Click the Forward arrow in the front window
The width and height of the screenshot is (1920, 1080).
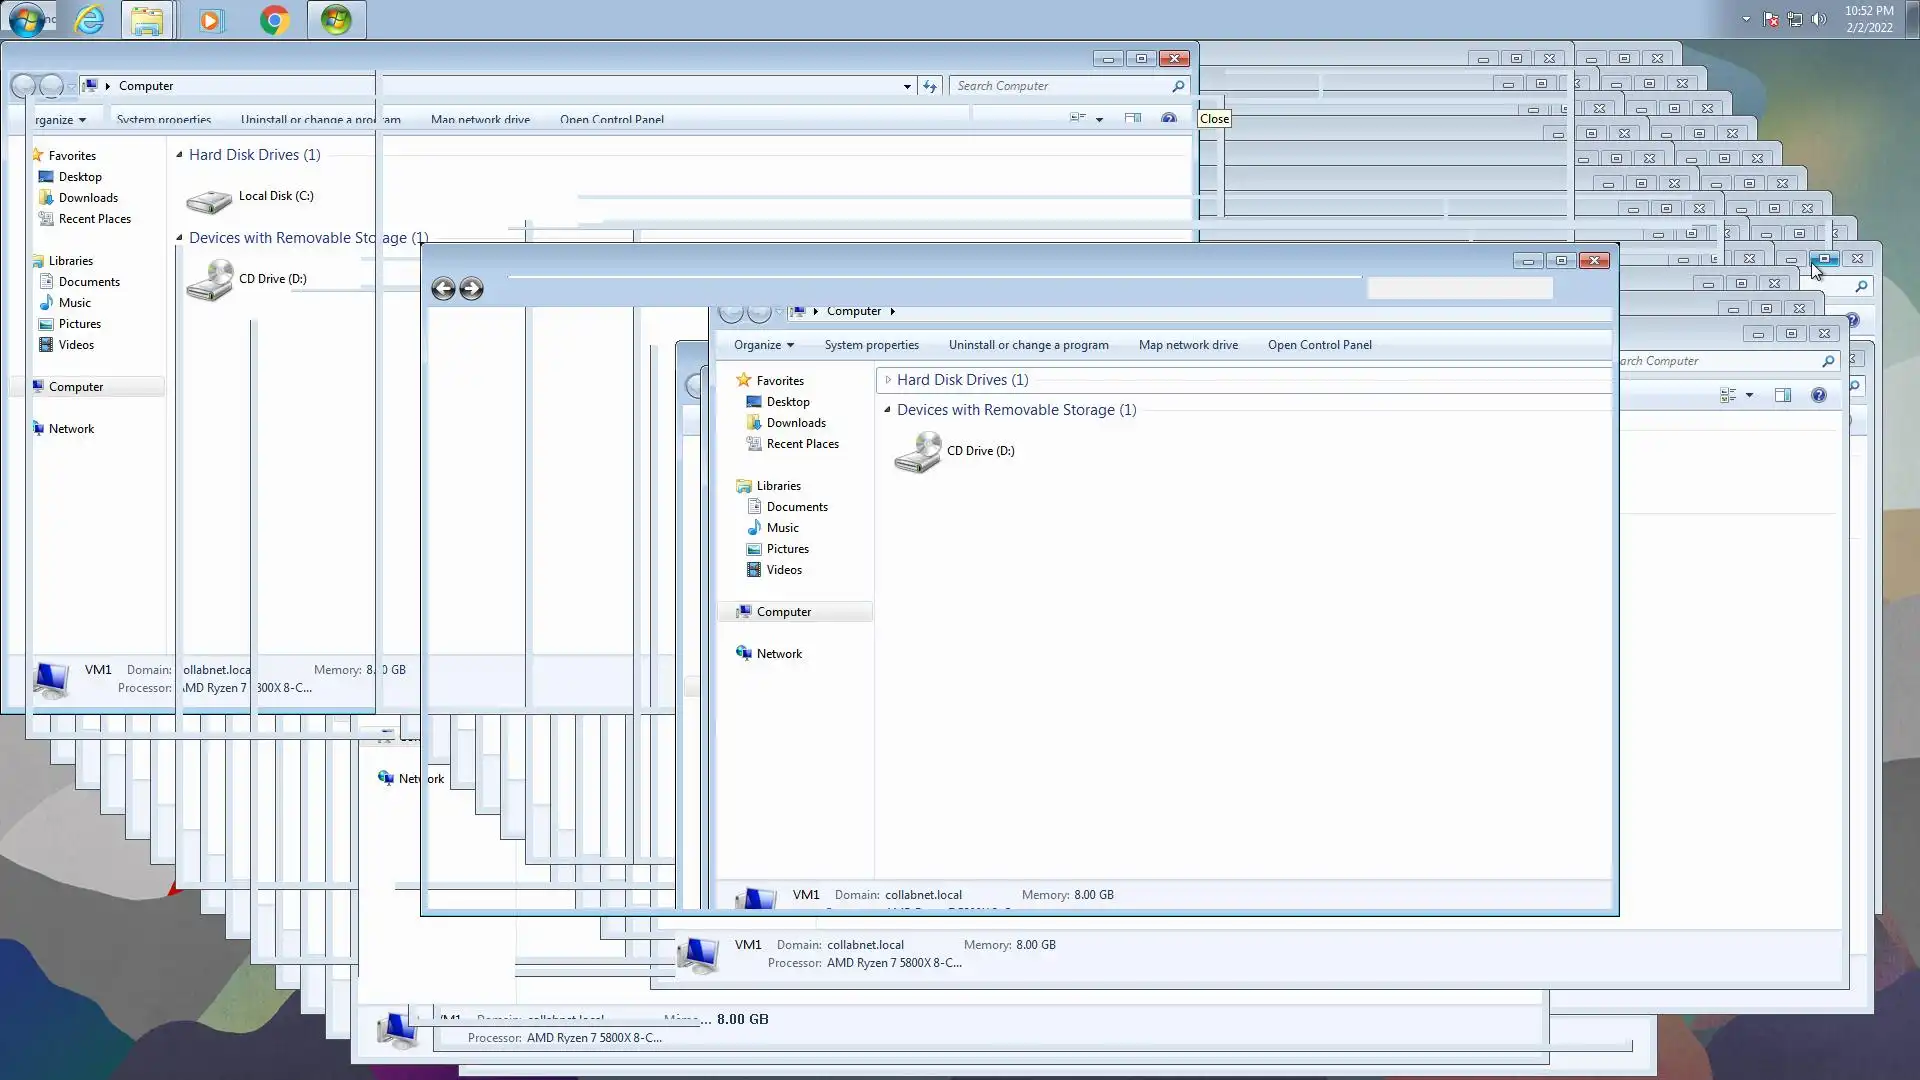(471, 289)
